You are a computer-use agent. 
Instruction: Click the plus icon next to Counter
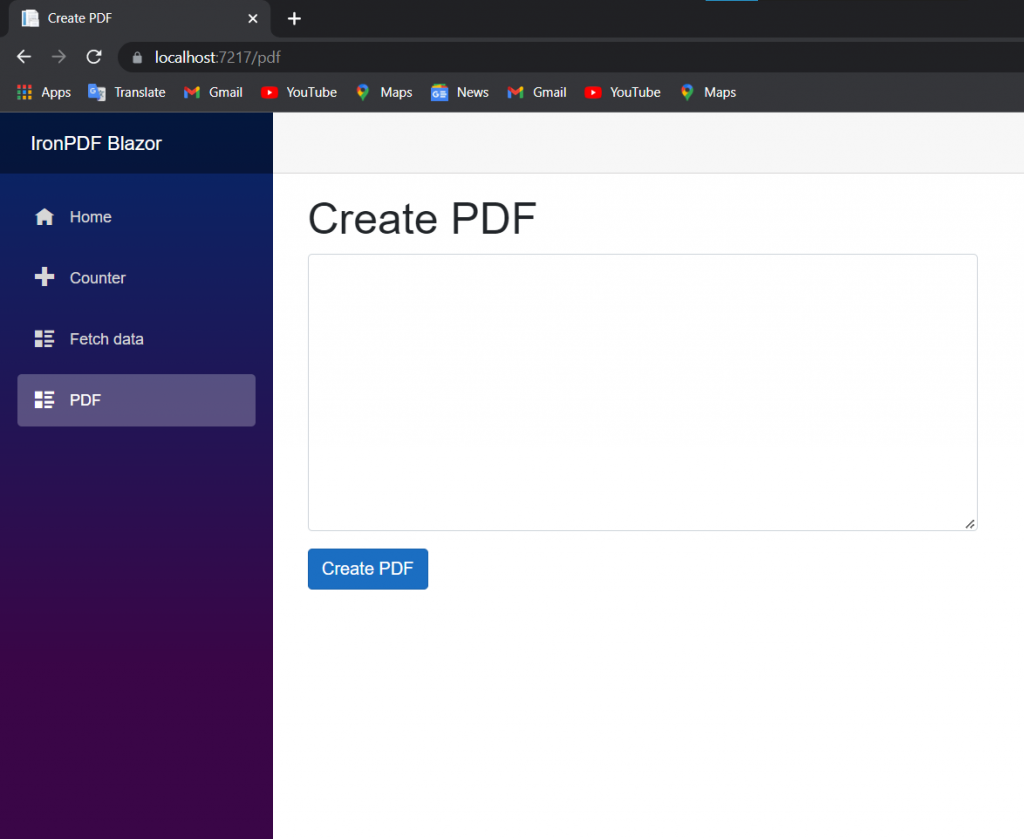click(x=44, y=277)
